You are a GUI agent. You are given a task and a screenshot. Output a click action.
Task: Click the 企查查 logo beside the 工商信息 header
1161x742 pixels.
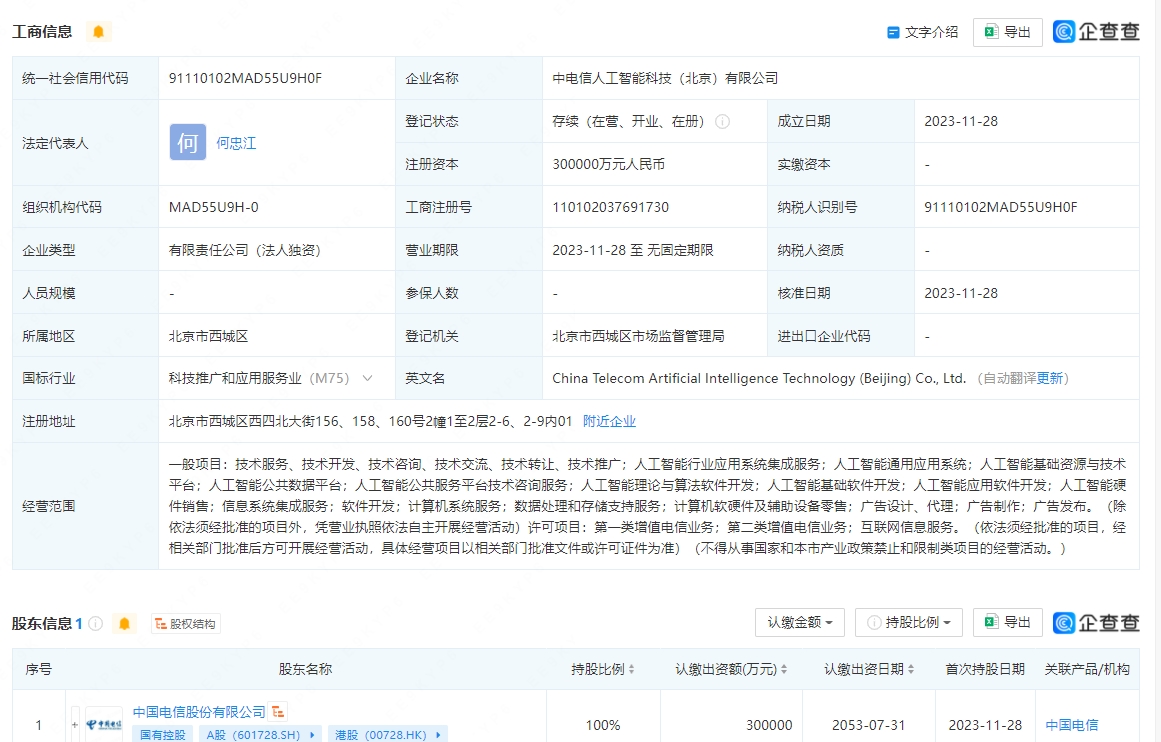tap(1096, 32)
